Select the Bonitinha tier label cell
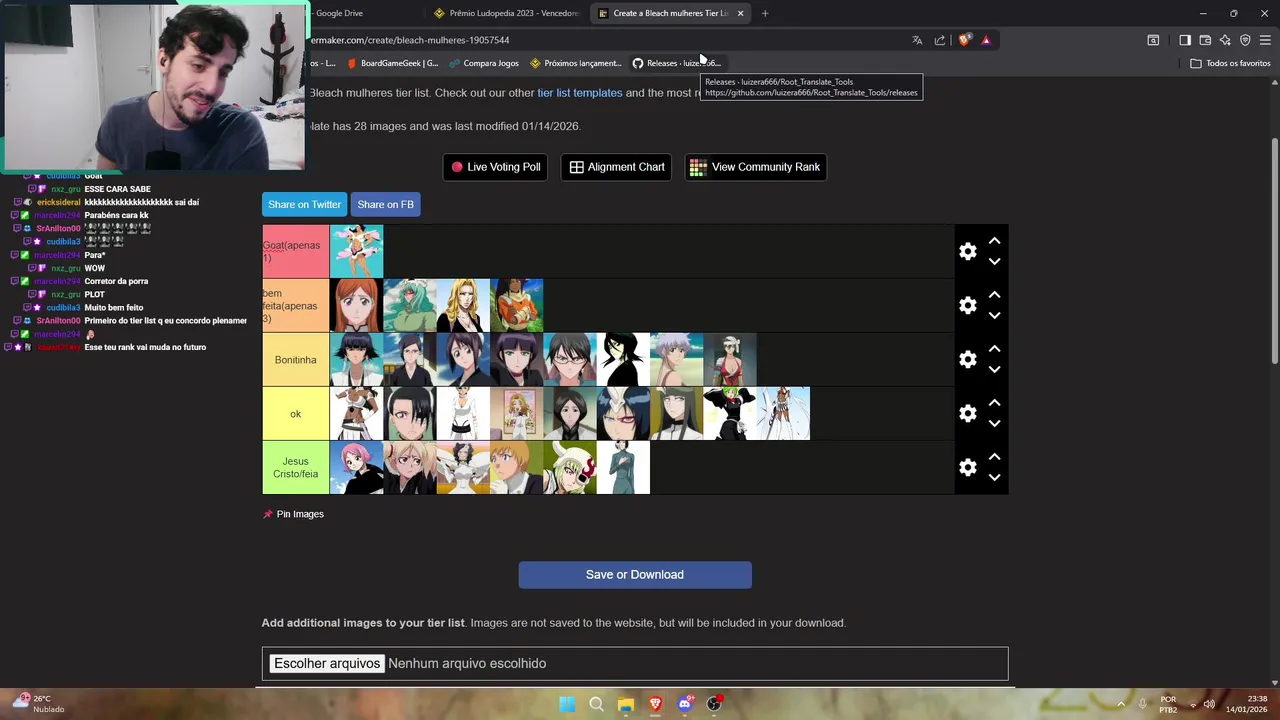The width and height of the screenshot is (1280, 720). [x=295, y=359]
